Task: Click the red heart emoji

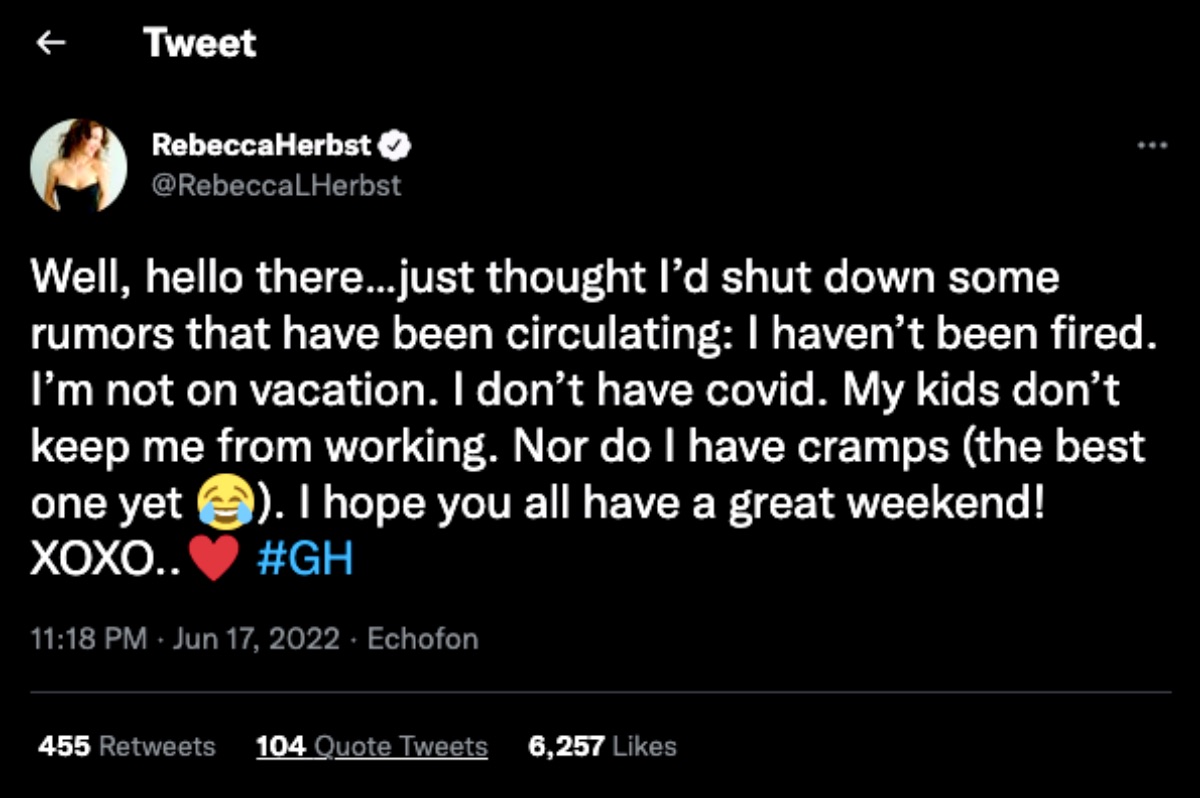Action: pos(211,560)
